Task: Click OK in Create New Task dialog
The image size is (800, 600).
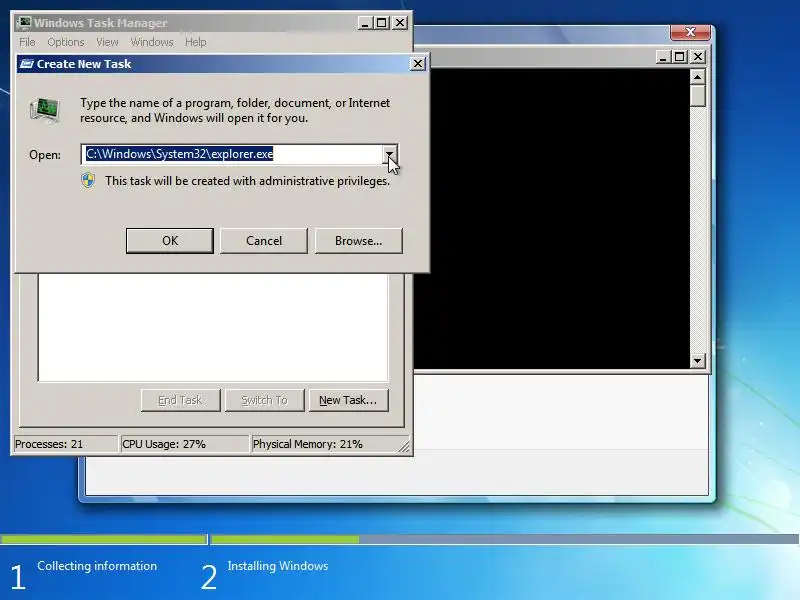Action: coord(170,240)
